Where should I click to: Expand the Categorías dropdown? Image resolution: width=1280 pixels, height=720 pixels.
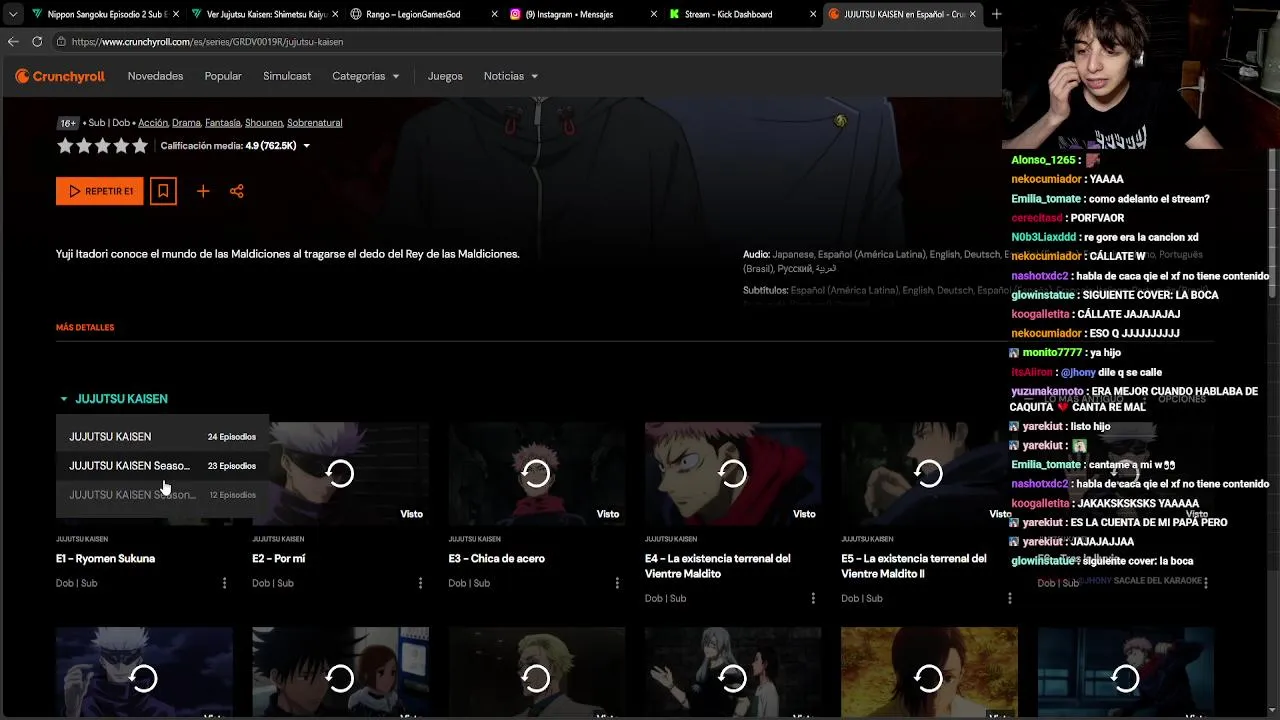click(x=366, y=76)
